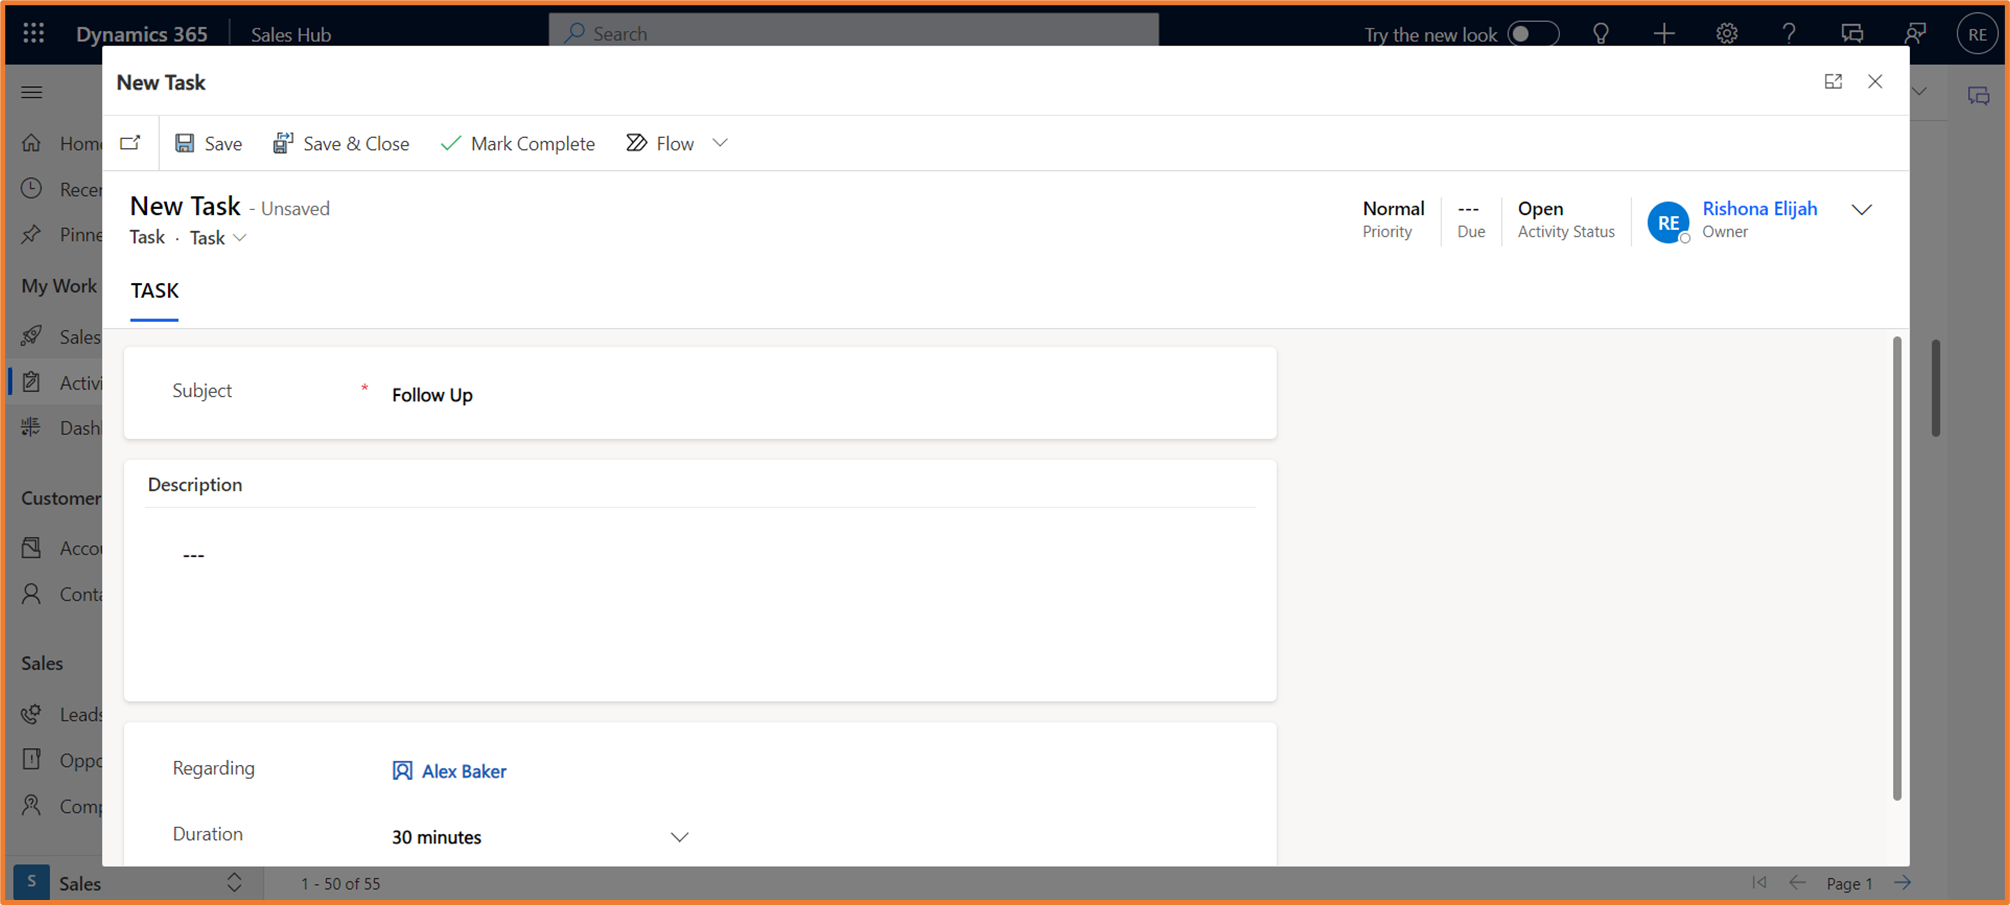Expand the header fields chevron beside Owner

1861,210
